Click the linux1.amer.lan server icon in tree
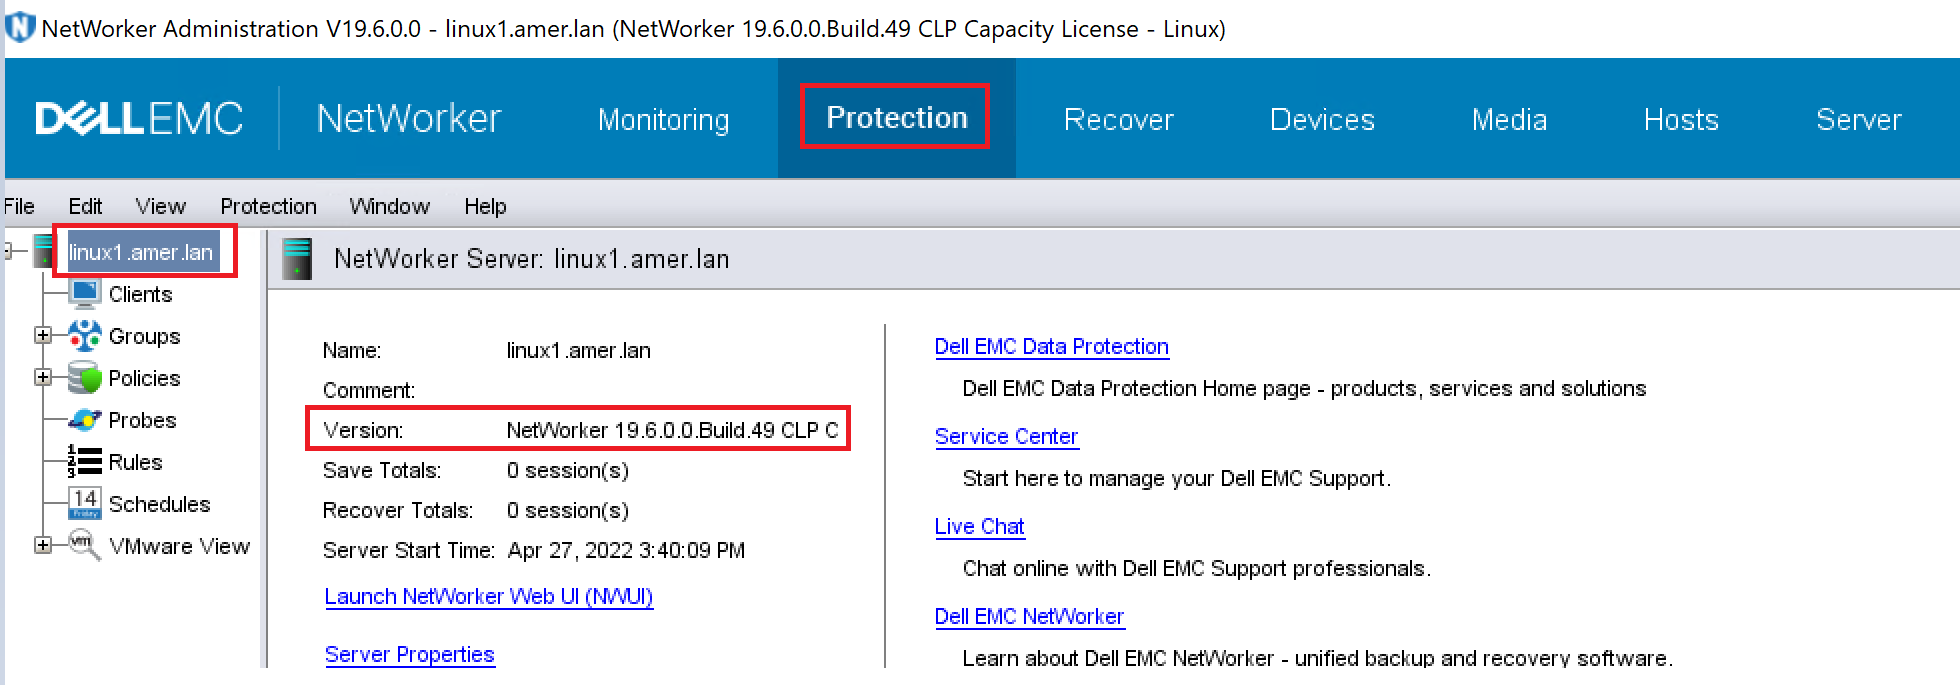Image resolution: width=1960 pixels, height=685 pixels. (43, 252)
